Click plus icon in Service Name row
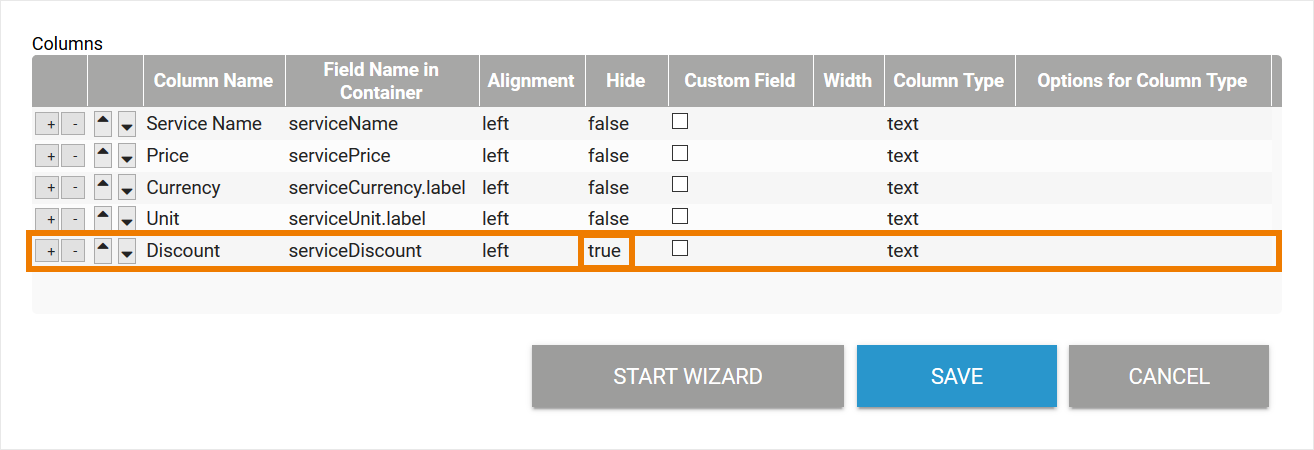This screenshot has height=450, width=1314. click(x=47, y=125)
